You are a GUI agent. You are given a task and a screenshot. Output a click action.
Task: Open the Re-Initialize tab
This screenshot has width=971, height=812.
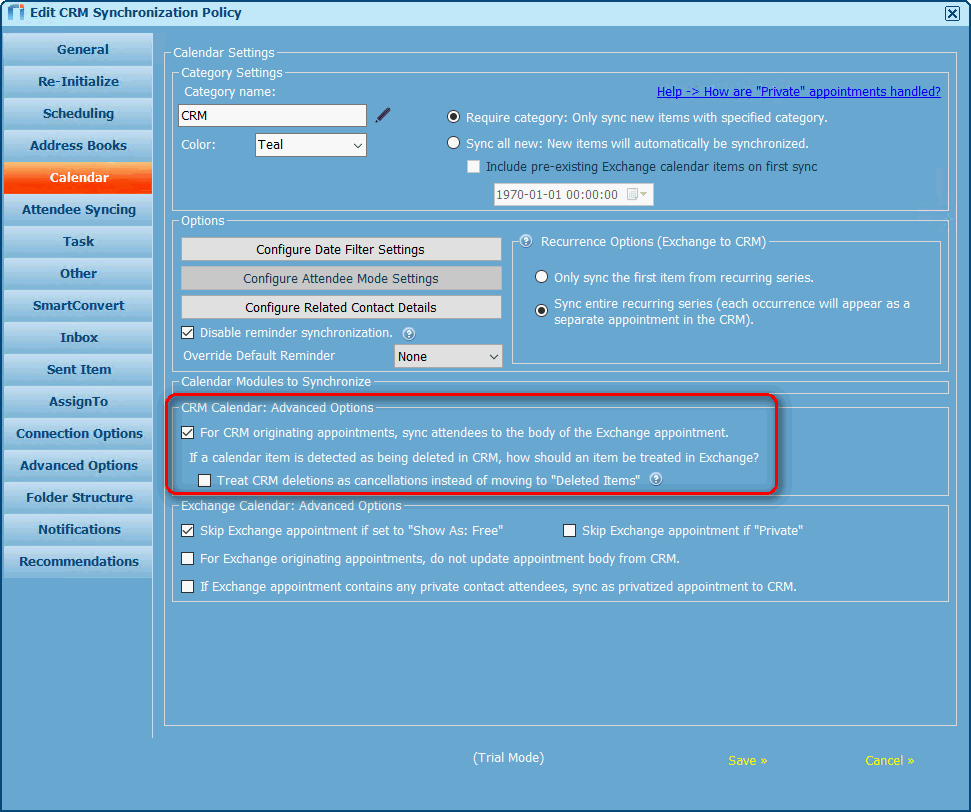[x=78, y=81]
